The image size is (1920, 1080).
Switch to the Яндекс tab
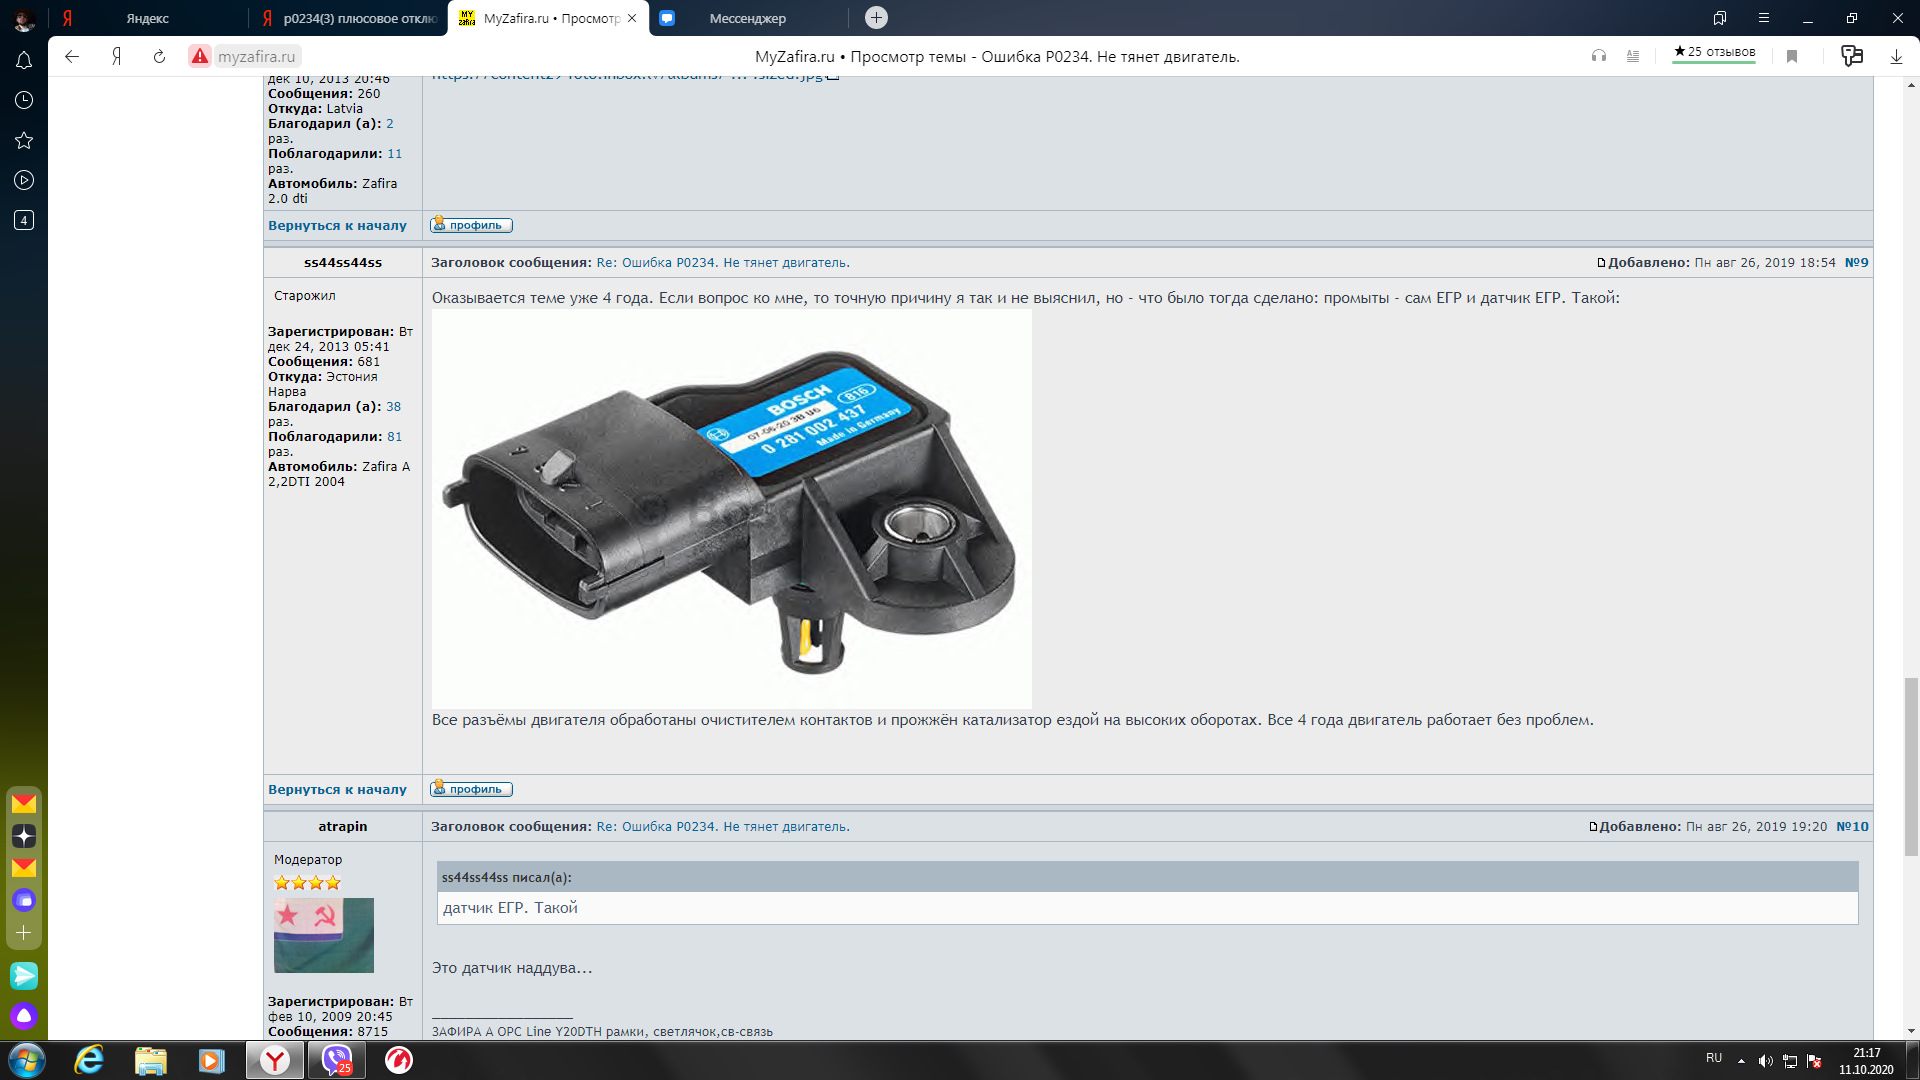point(148,18)
